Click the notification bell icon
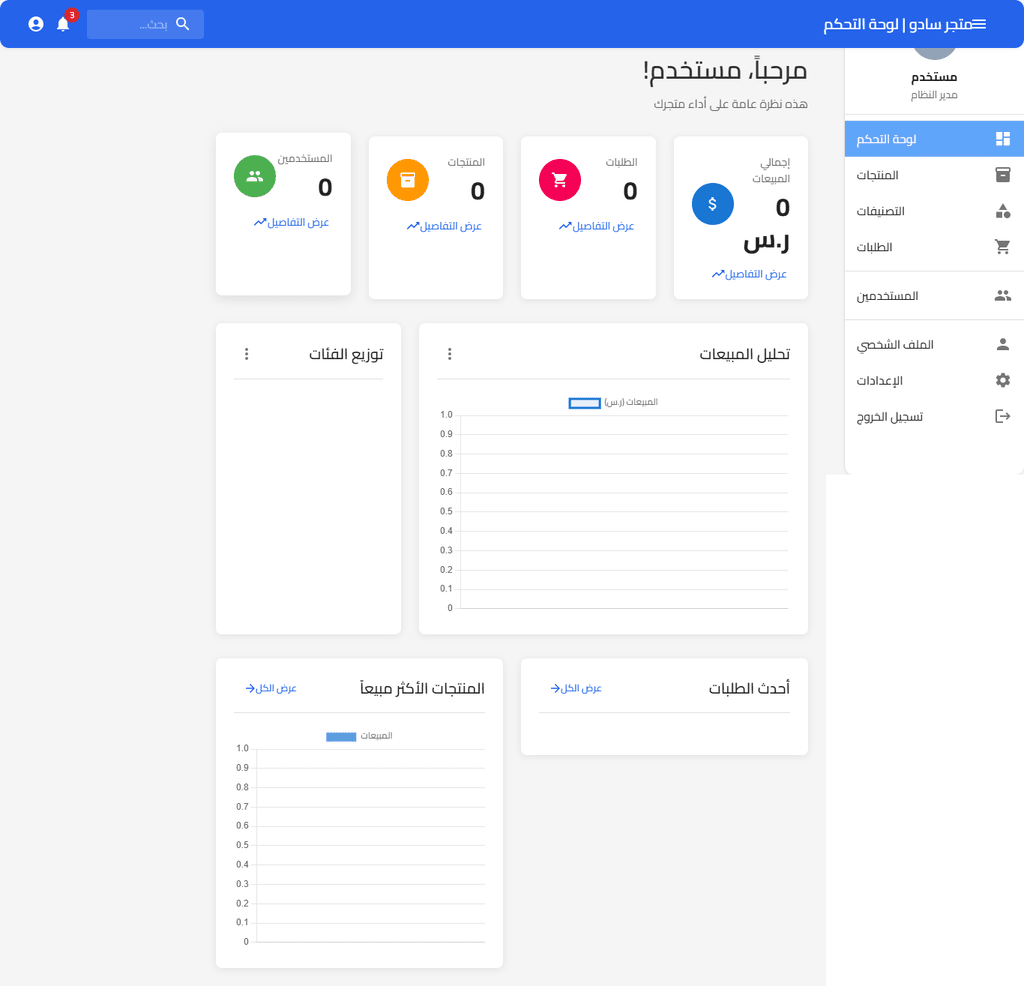Viewport: 1024px width, 986px height. pyautogui.click(x=63, y=24)
